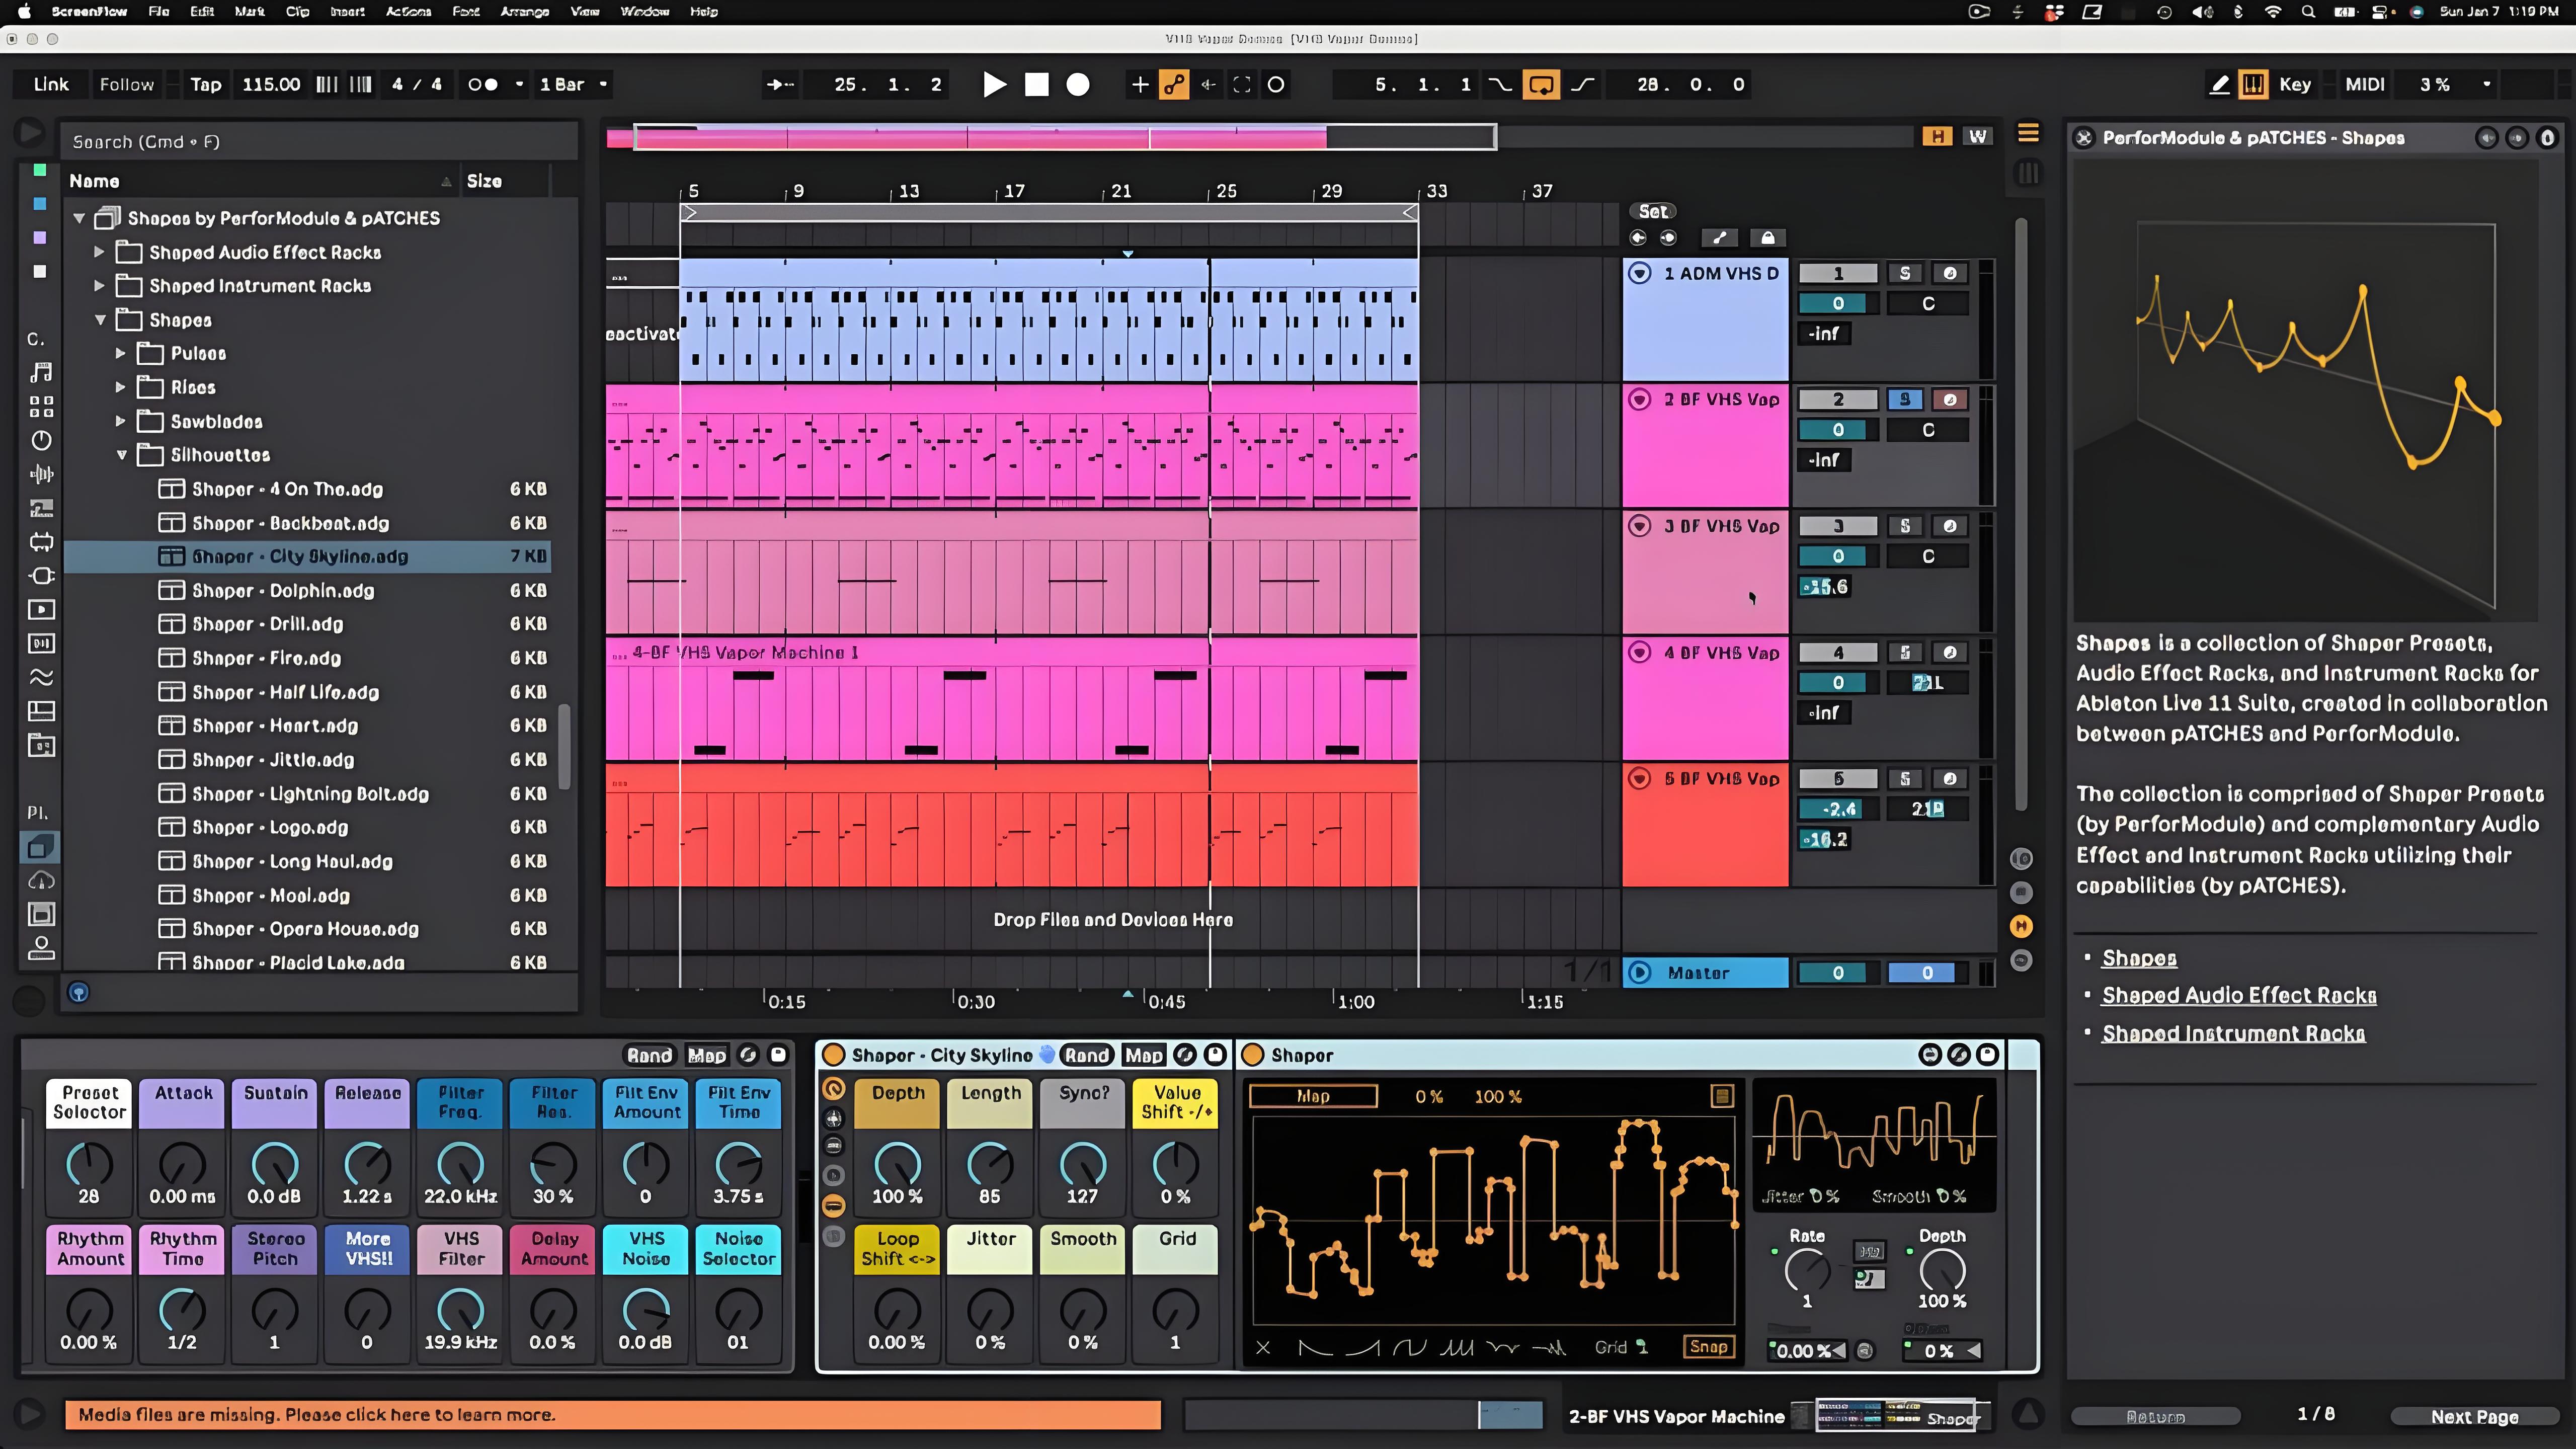Screen dimensions: 2576x1449
Task: Expand the Rises folder
Action: click(120, 388)
